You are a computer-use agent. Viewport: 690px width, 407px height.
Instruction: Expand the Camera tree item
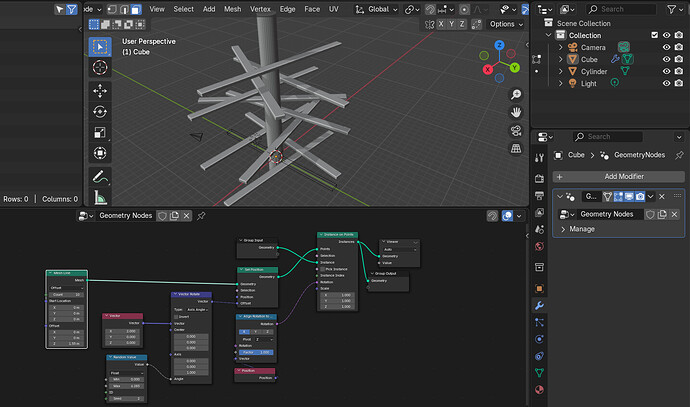[560, 48]
